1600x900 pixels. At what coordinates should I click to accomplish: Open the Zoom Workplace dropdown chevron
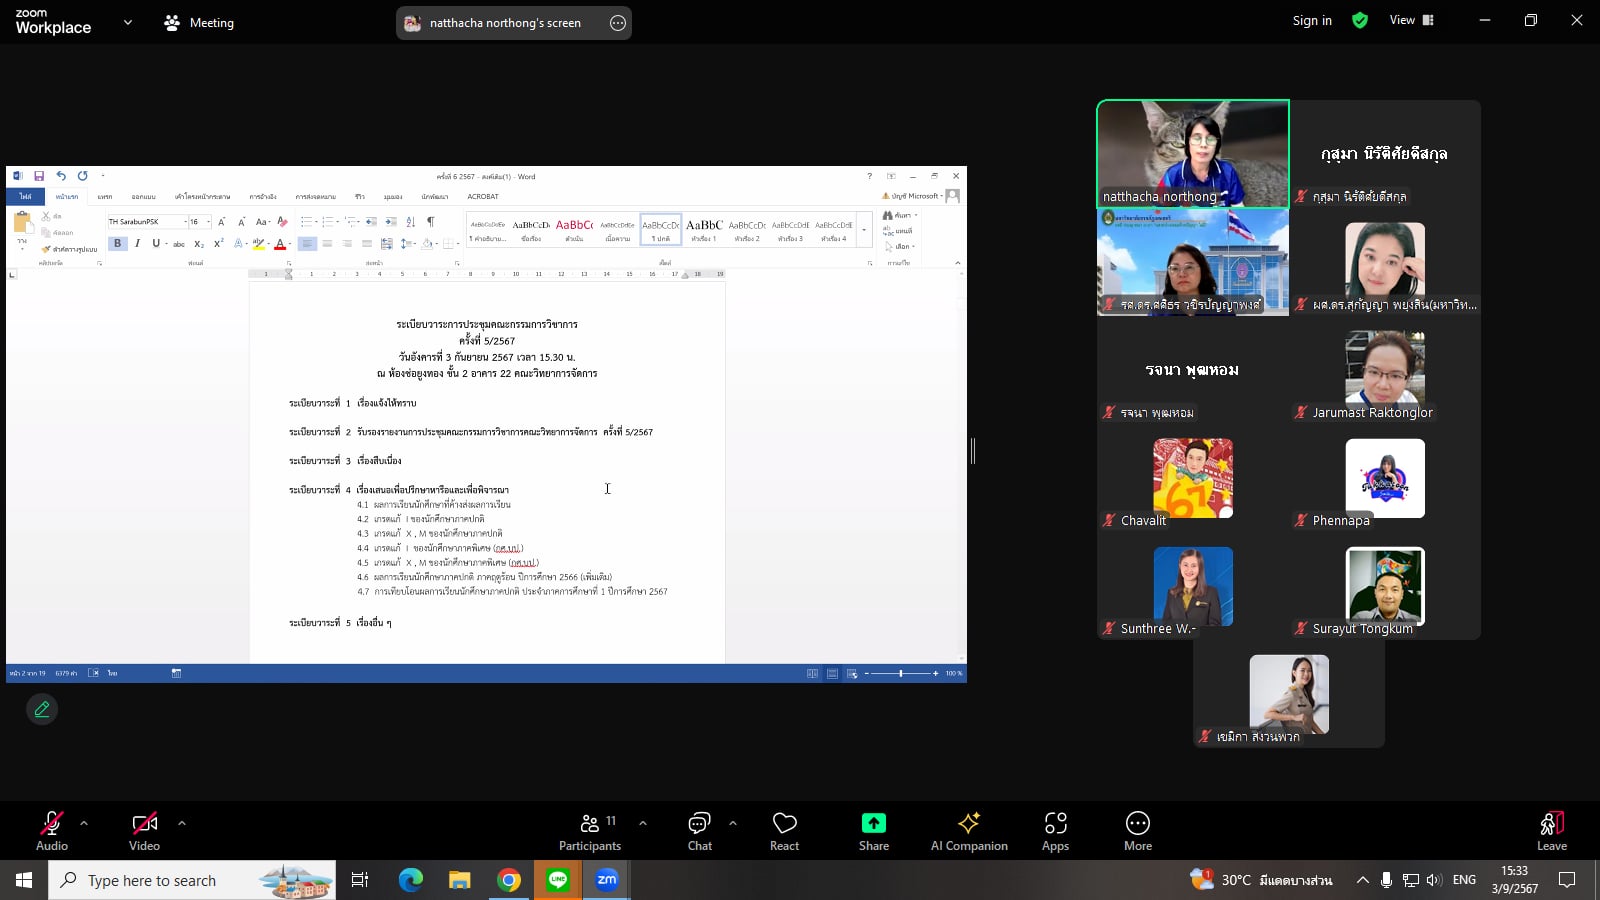(128, 22)
